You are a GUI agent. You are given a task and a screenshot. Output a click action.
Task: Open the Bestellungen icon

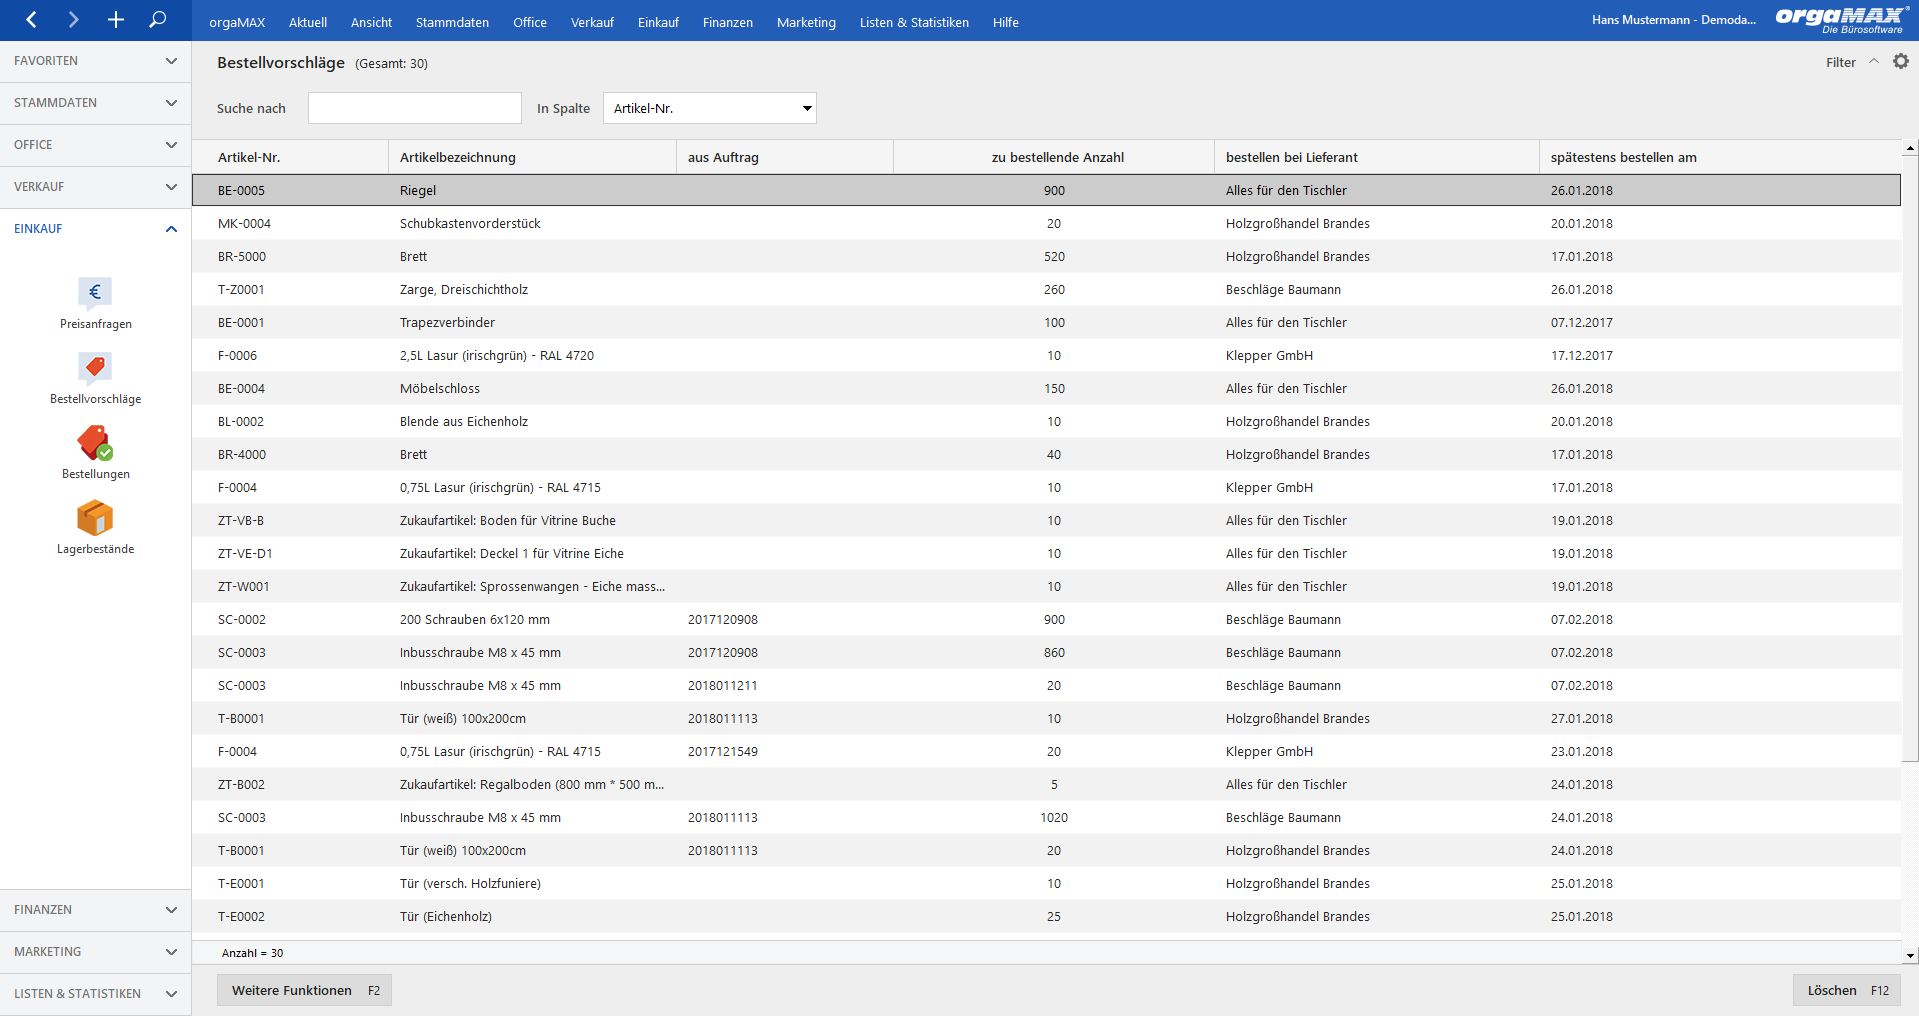pyautogui.click(x=95, y=443)
